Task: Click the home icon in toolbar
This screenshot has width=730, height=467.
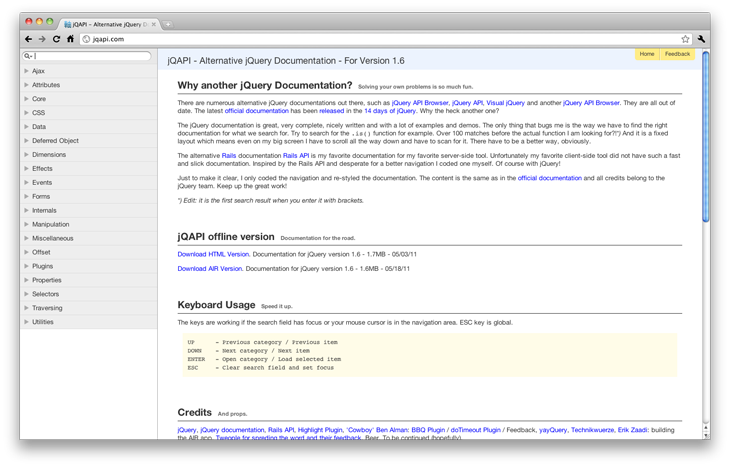Action: point(71,39)
